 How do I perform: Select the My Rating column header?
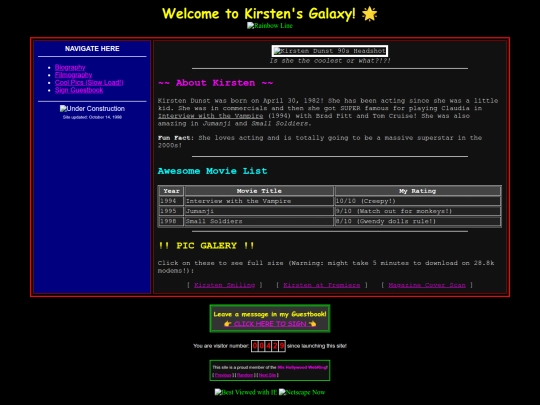417,191
